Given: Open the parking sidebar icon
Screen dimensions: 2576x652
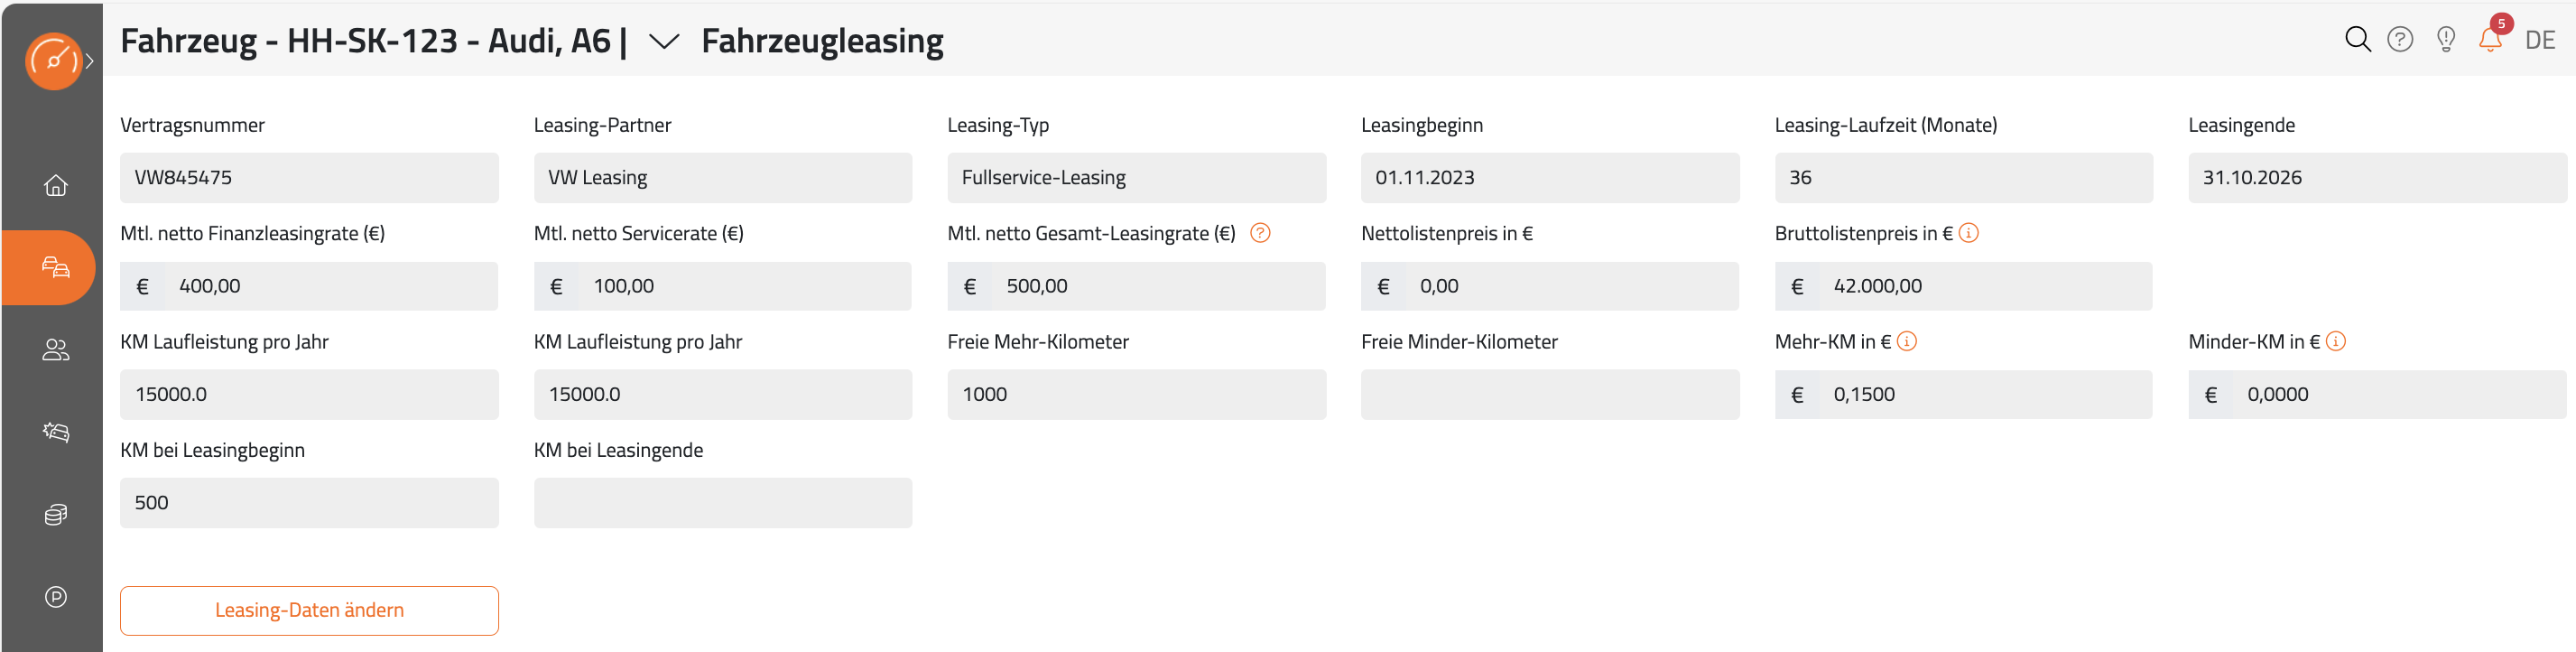Looking at the screenshot, I should (56, 597).
